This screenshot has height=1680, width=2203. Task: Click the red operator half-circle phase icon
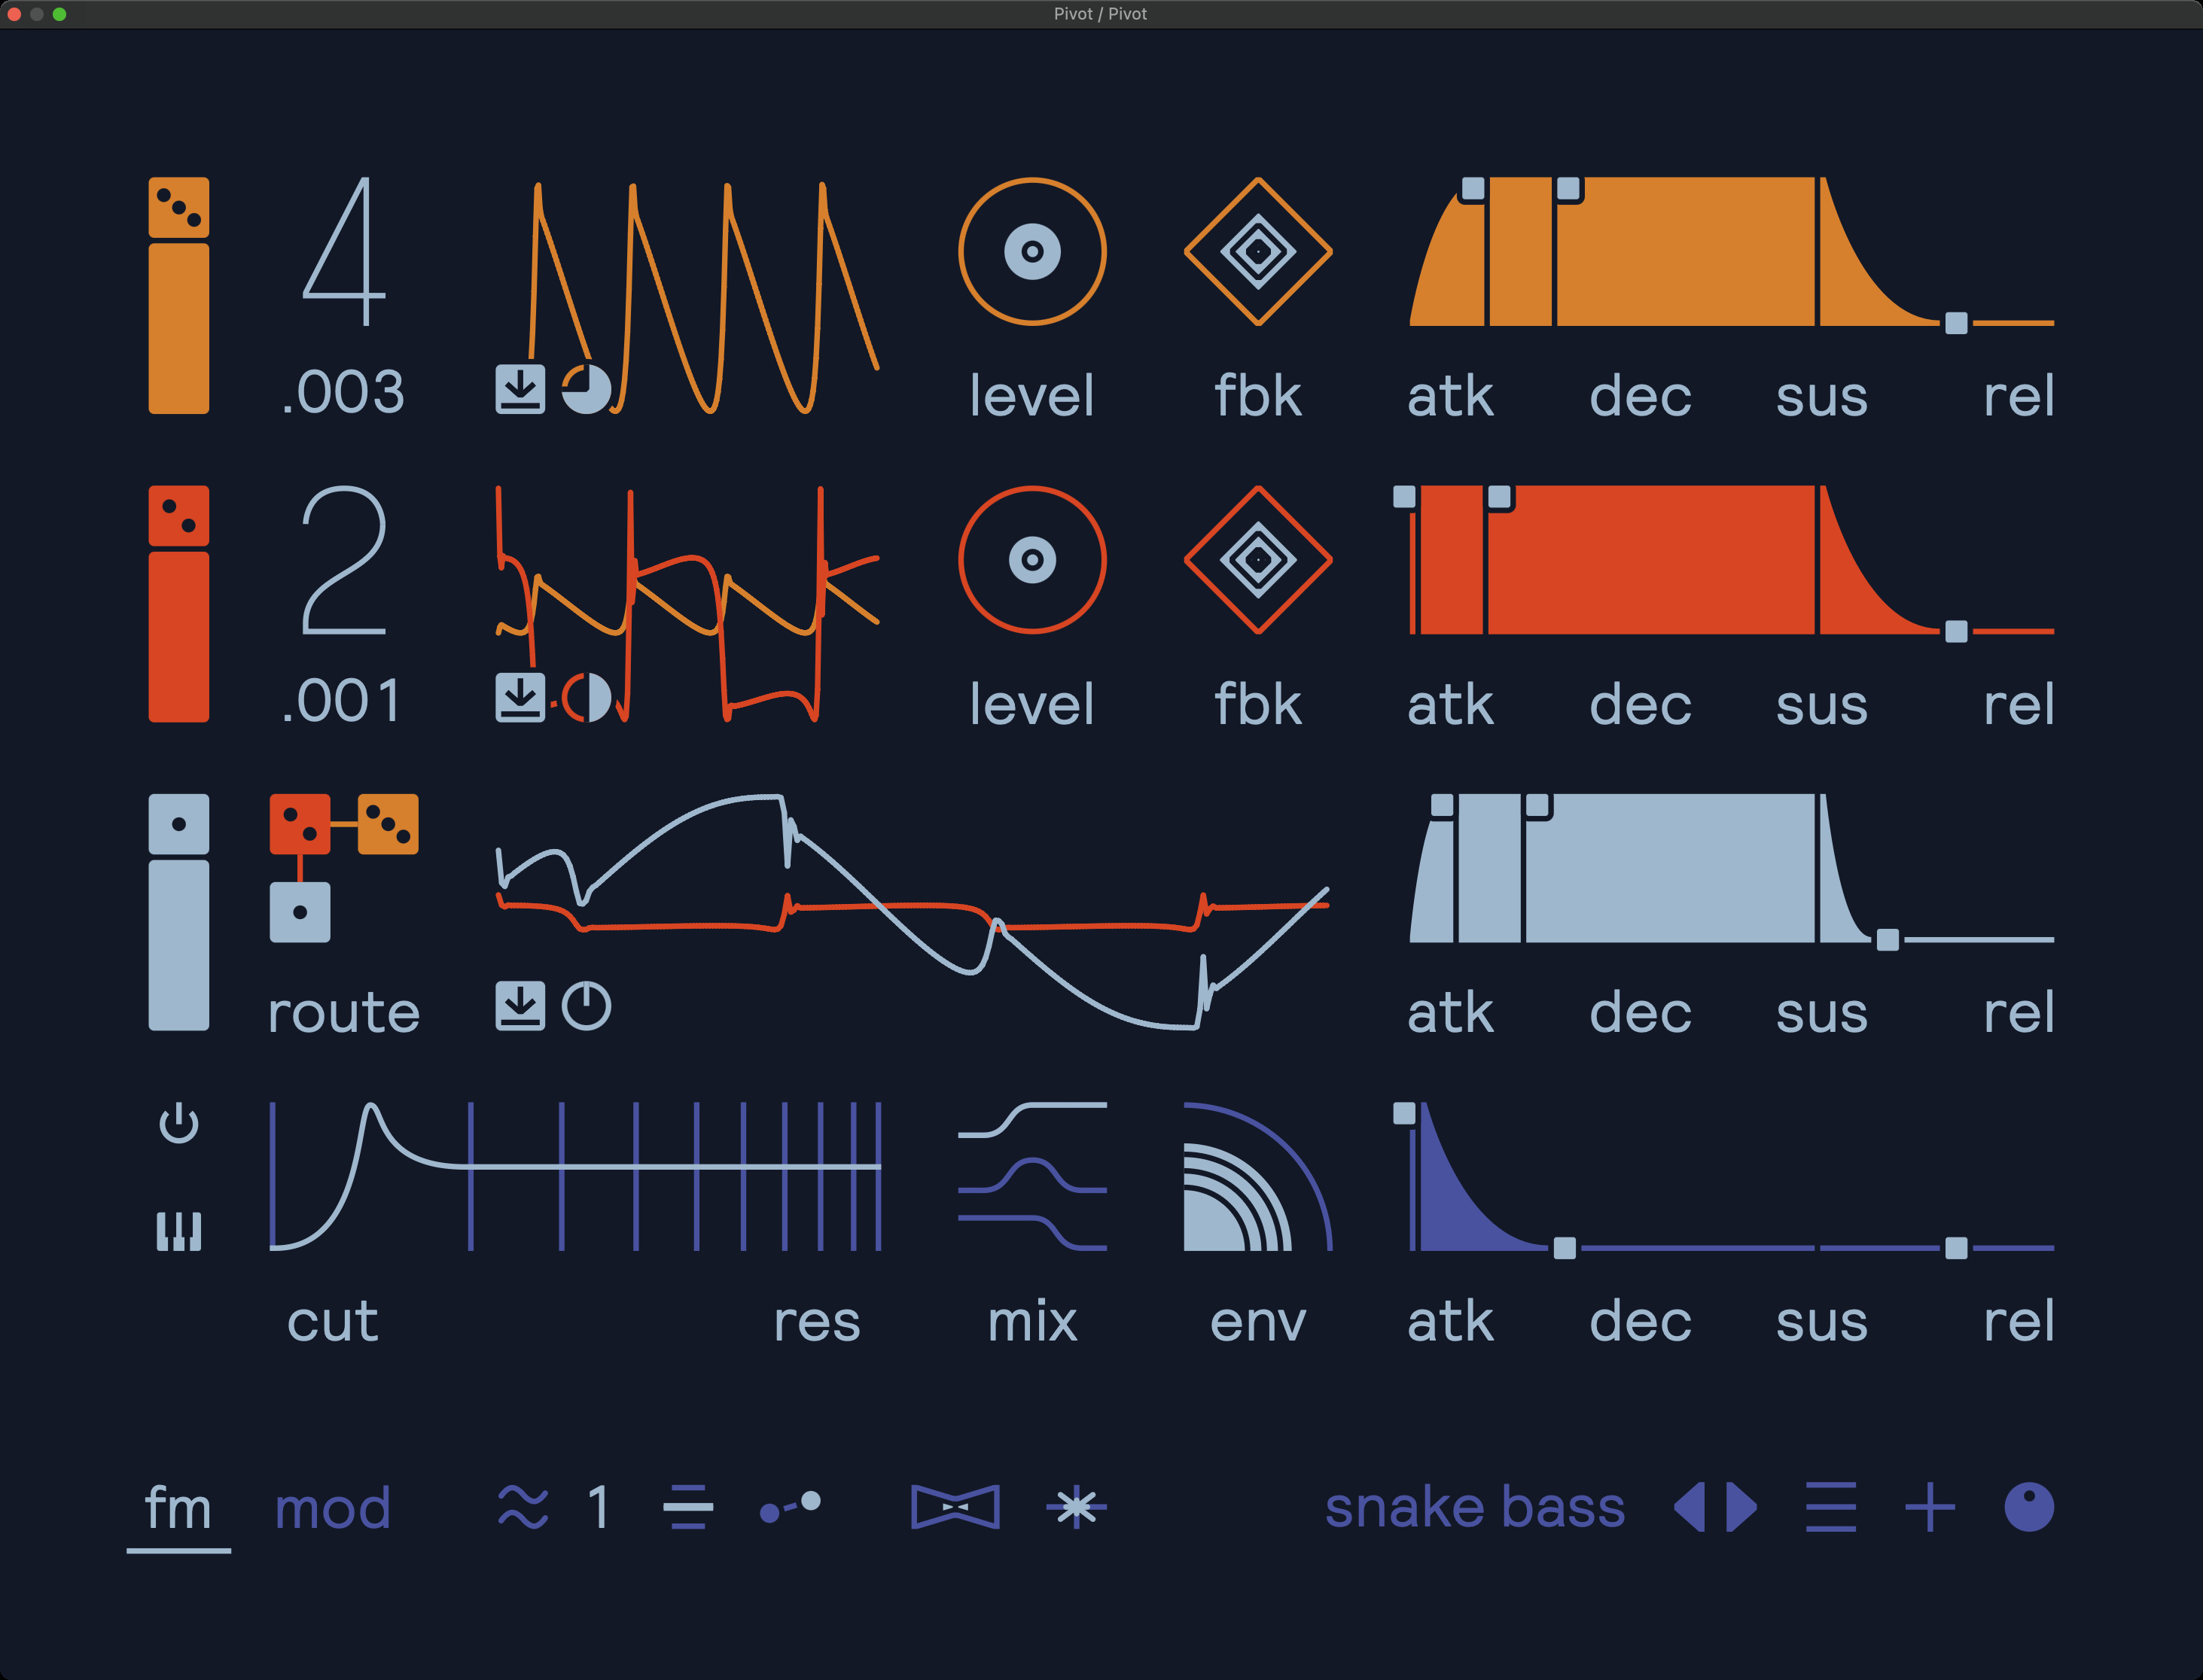pos(586,697)
